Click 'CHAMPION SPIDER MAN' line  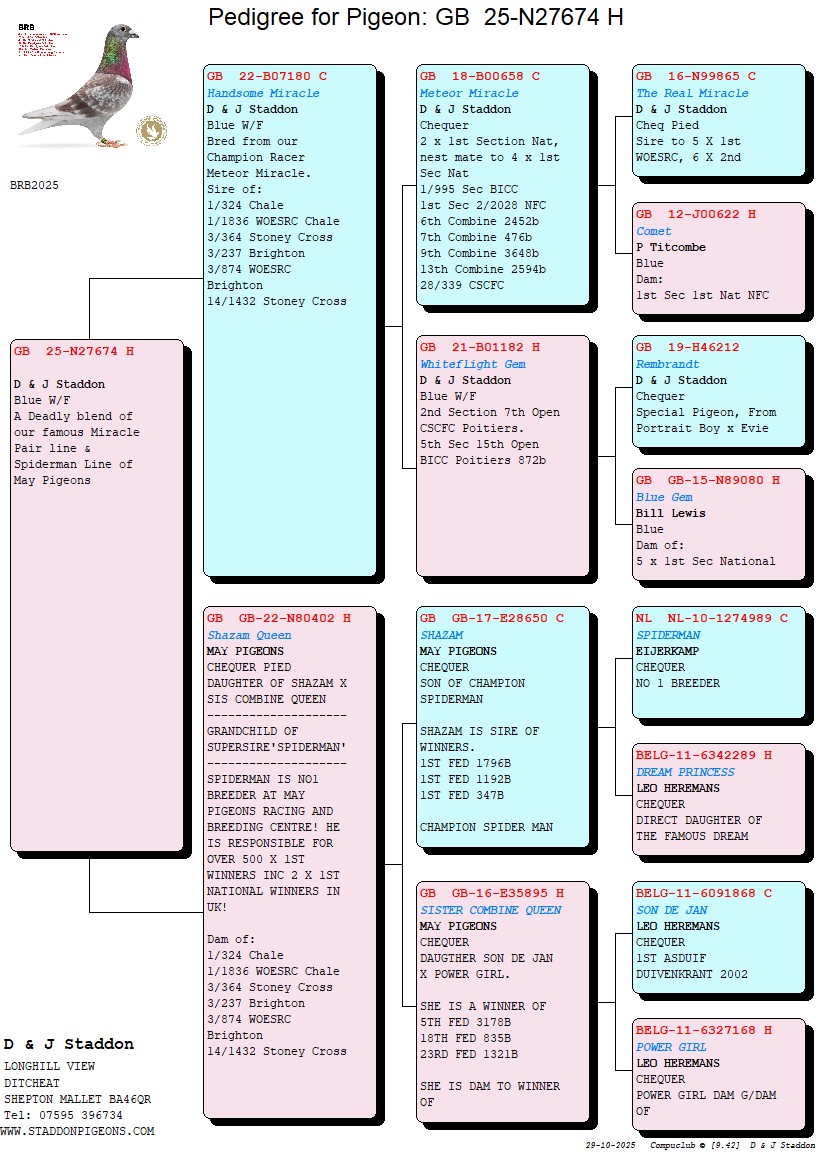[486, 827]
